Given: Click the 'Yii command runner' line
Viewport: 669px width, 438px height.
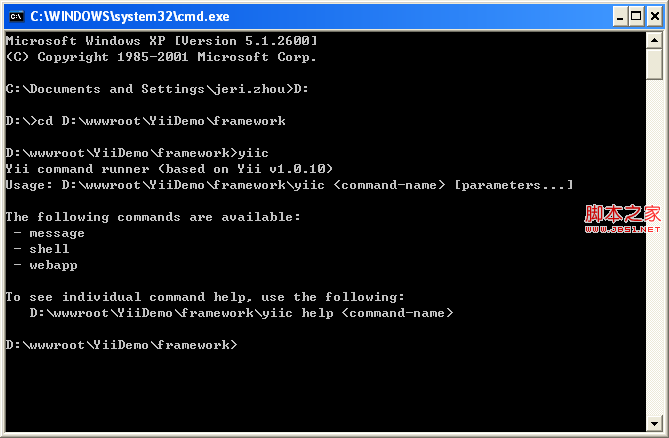Looking at the screenshot, I should (169, 169).
